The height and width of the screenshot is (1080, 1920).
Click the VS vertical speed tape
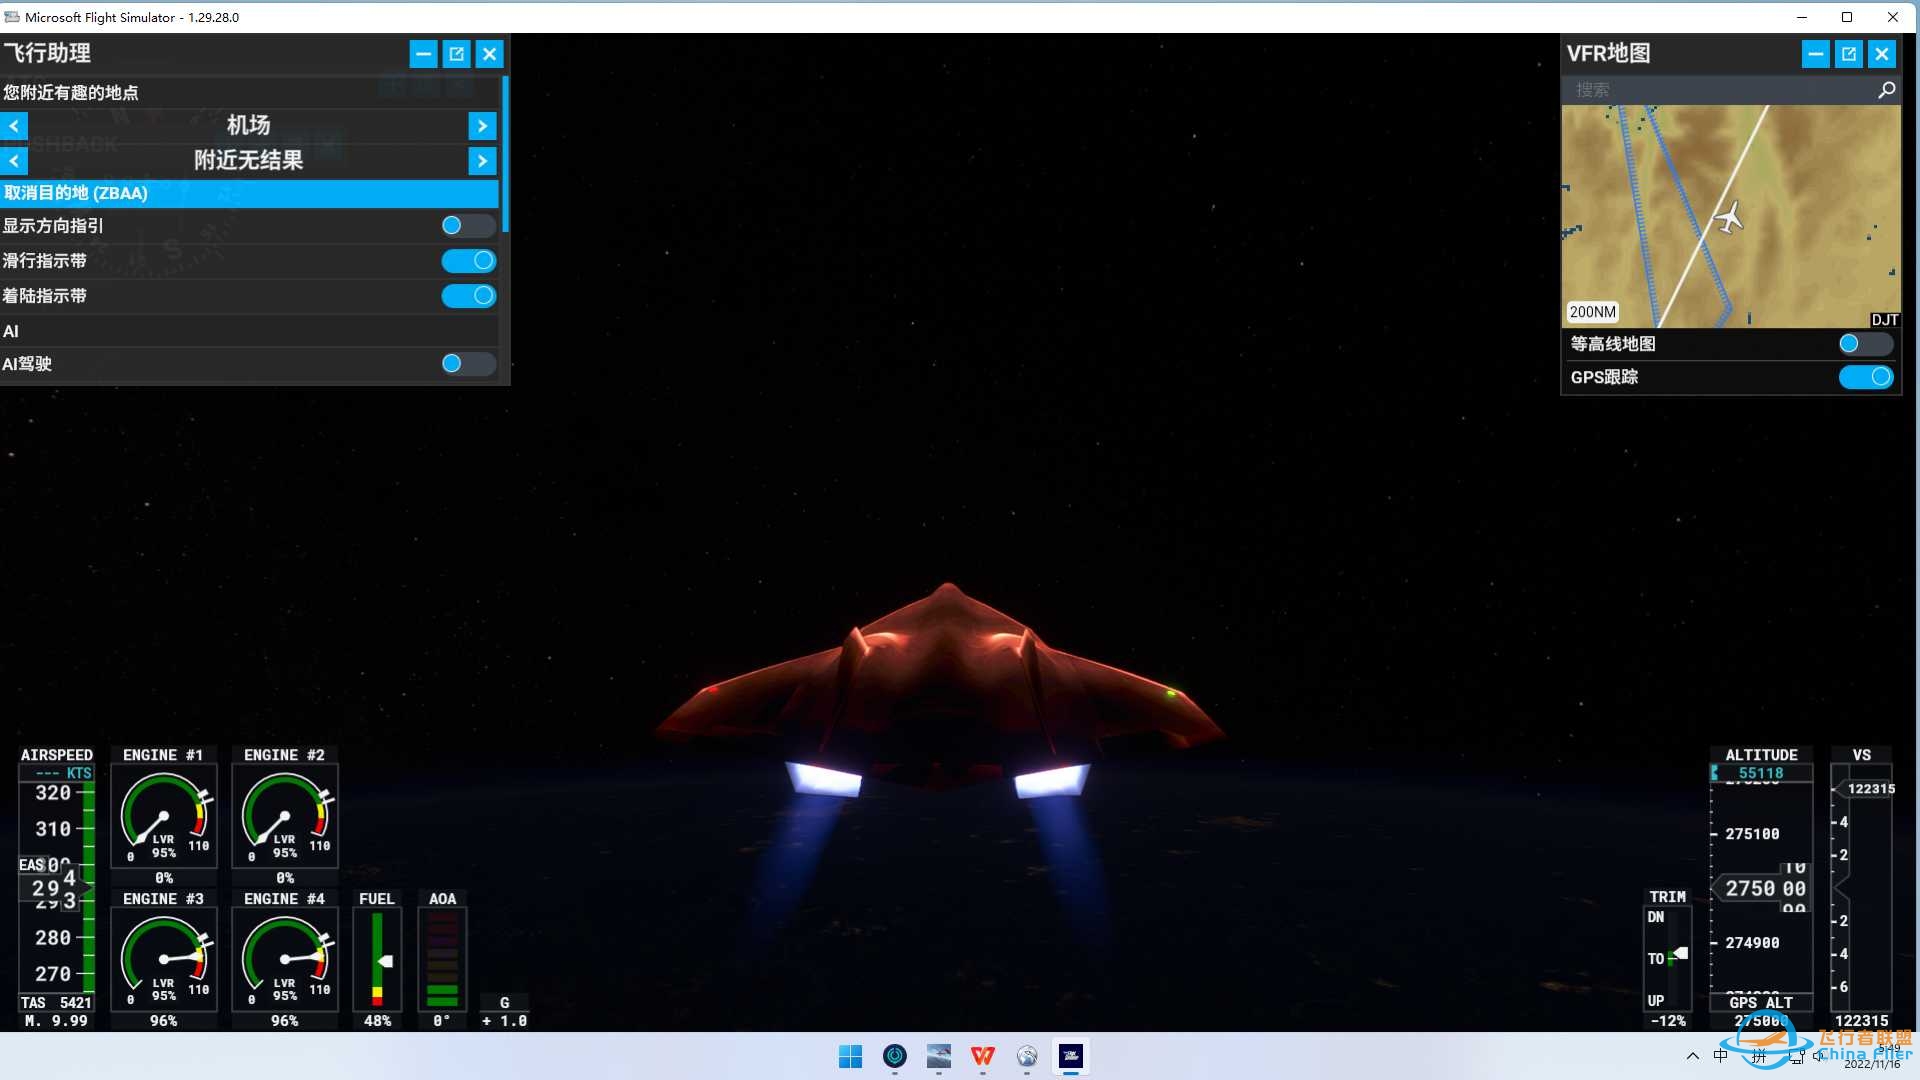click(1861, 888)
